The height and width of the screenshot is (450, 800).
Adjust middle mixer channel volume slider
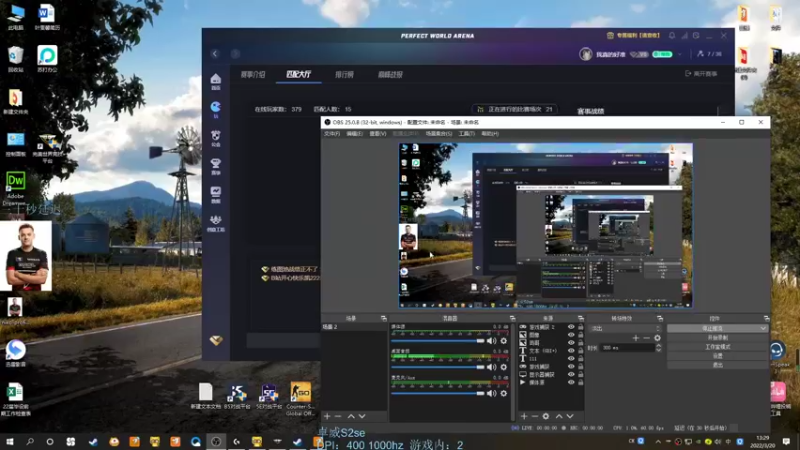click(x=437, y=367)
